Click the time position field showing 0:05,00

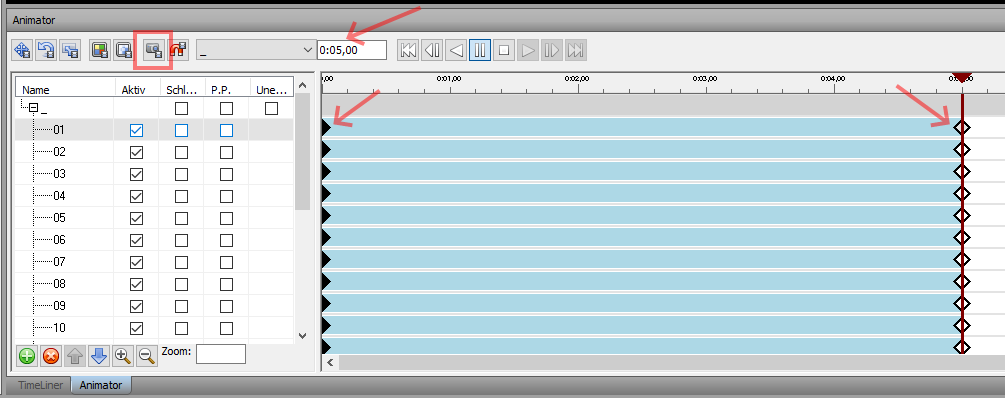coord(352,50)
